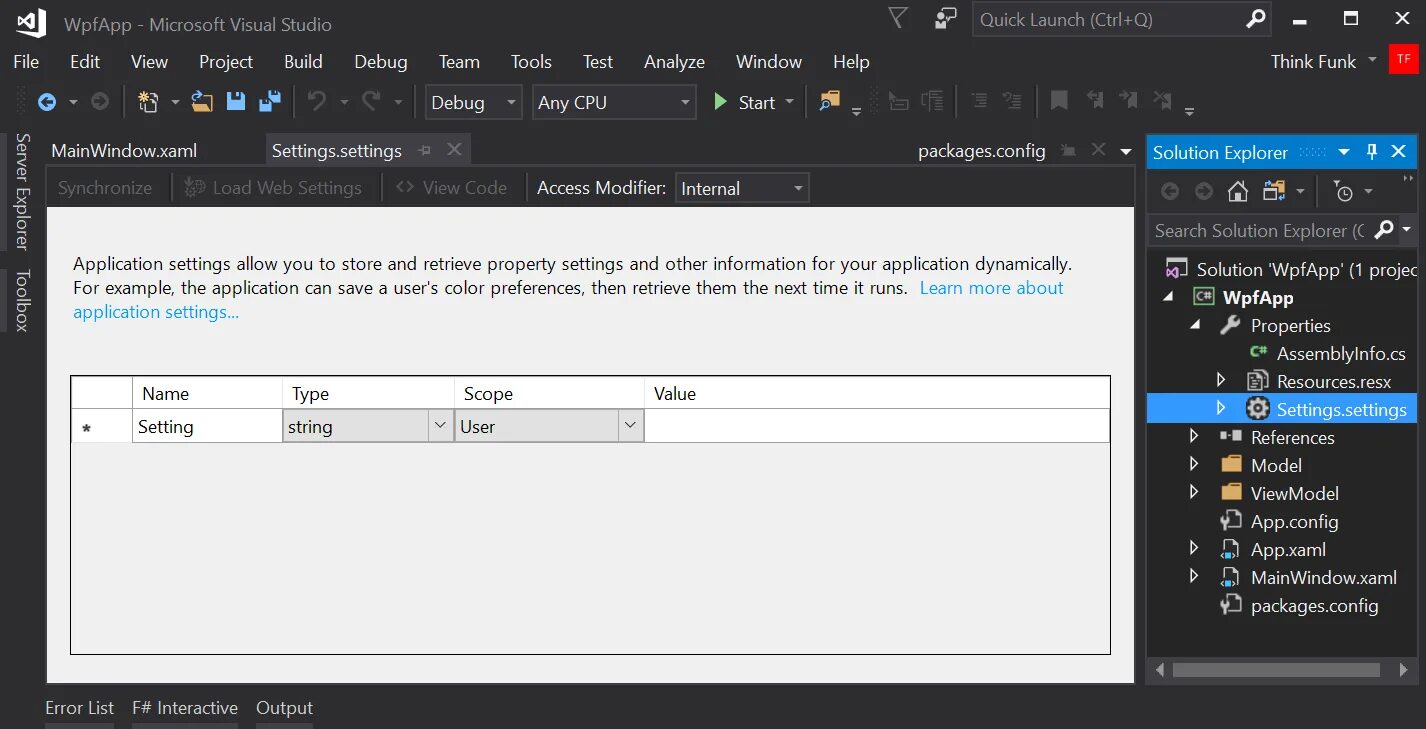Click the Back arrow in Solution Explorer toolbar

coord(1170,191)
